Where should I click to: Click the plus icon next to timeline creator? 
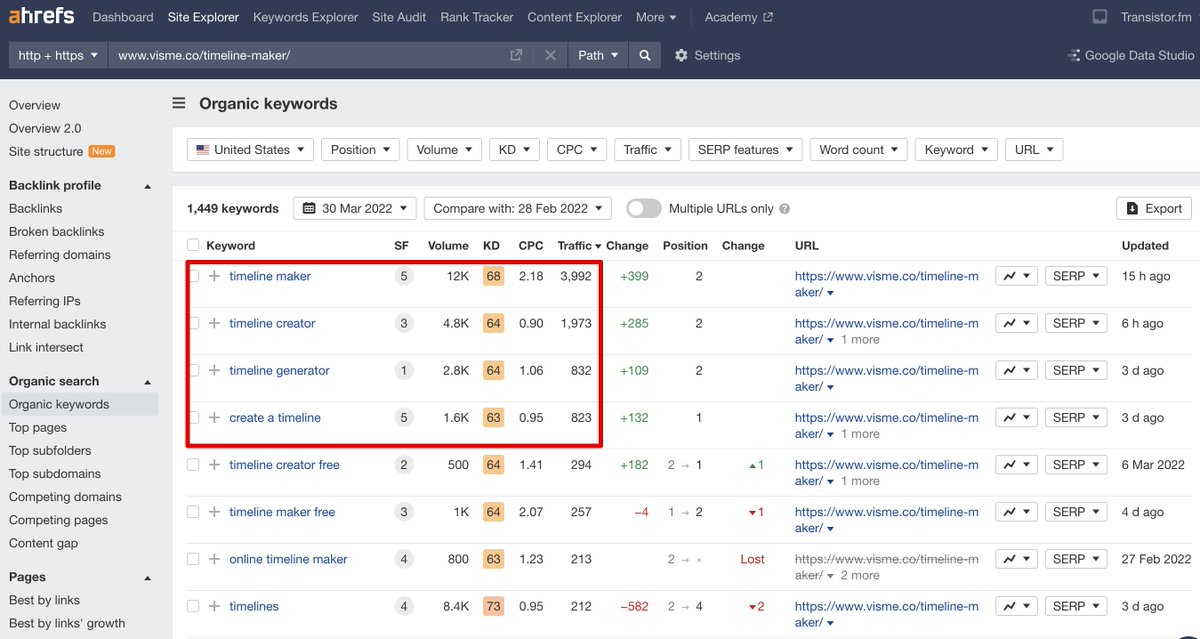click(214, 323)
